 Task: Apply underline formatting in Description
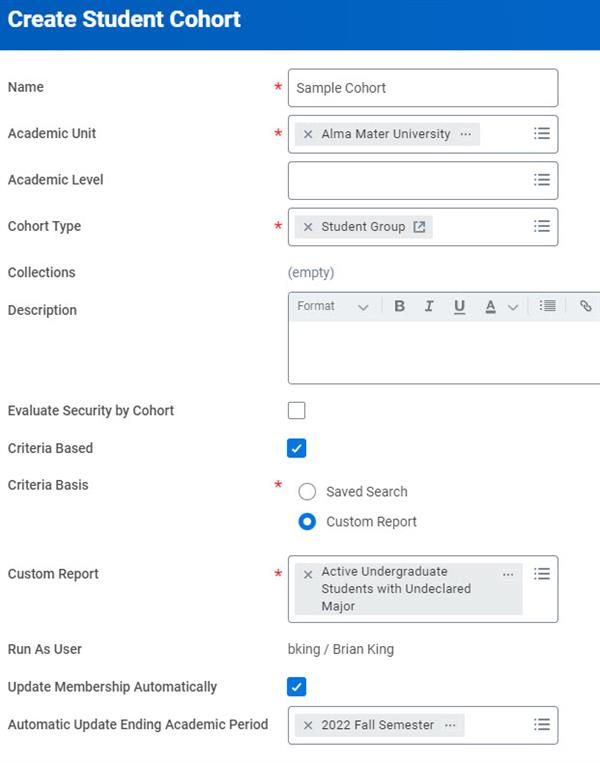tap(459, 307)
